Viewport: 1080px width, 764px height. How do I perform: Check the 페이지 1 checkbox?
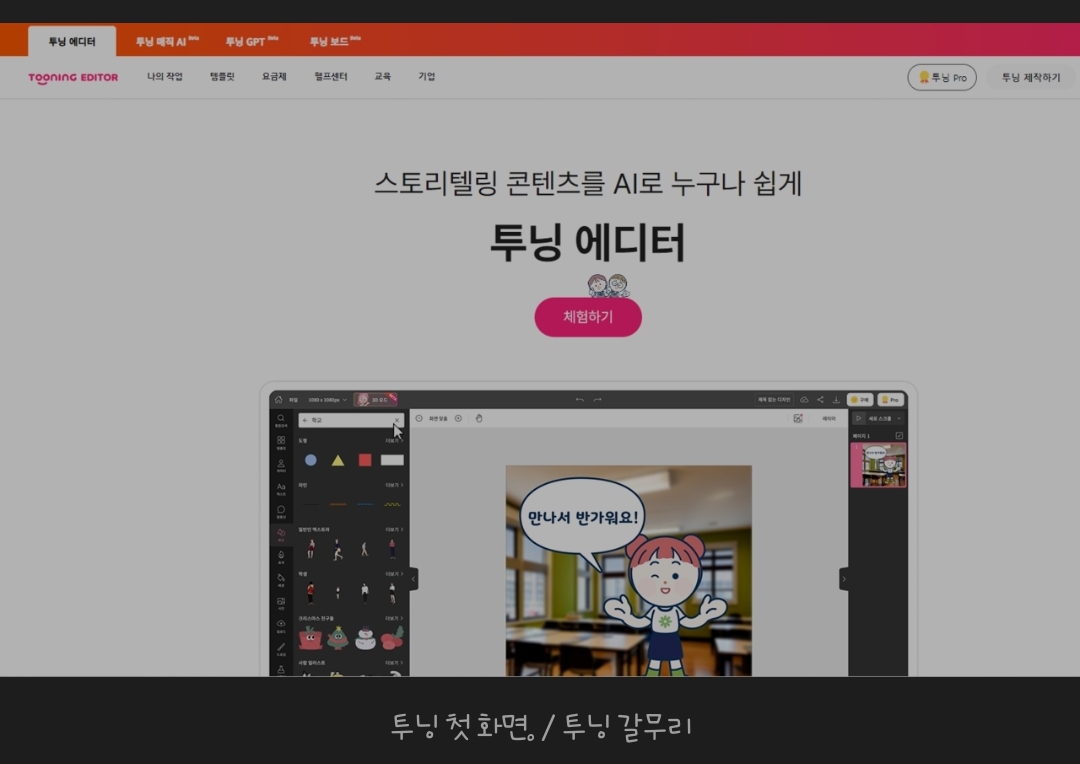pos(899,435)
